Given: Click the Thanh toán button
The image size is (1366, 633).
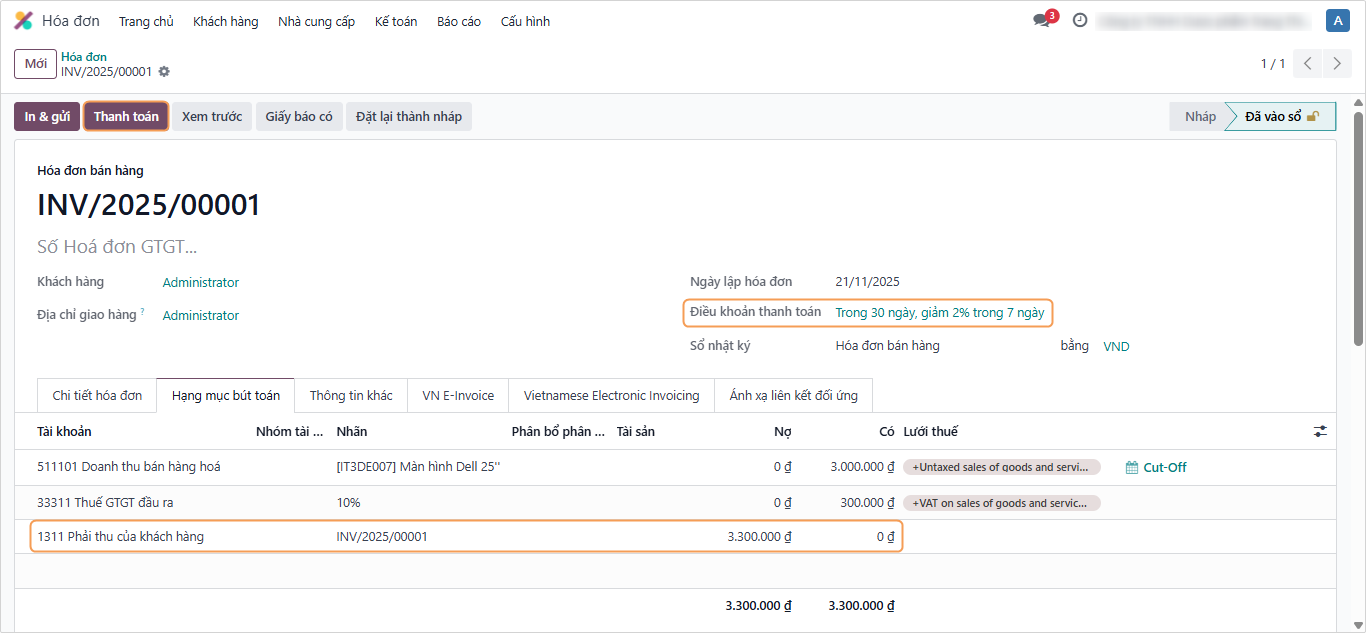Looking at the screenshot, I should click(x=126, y=116).
